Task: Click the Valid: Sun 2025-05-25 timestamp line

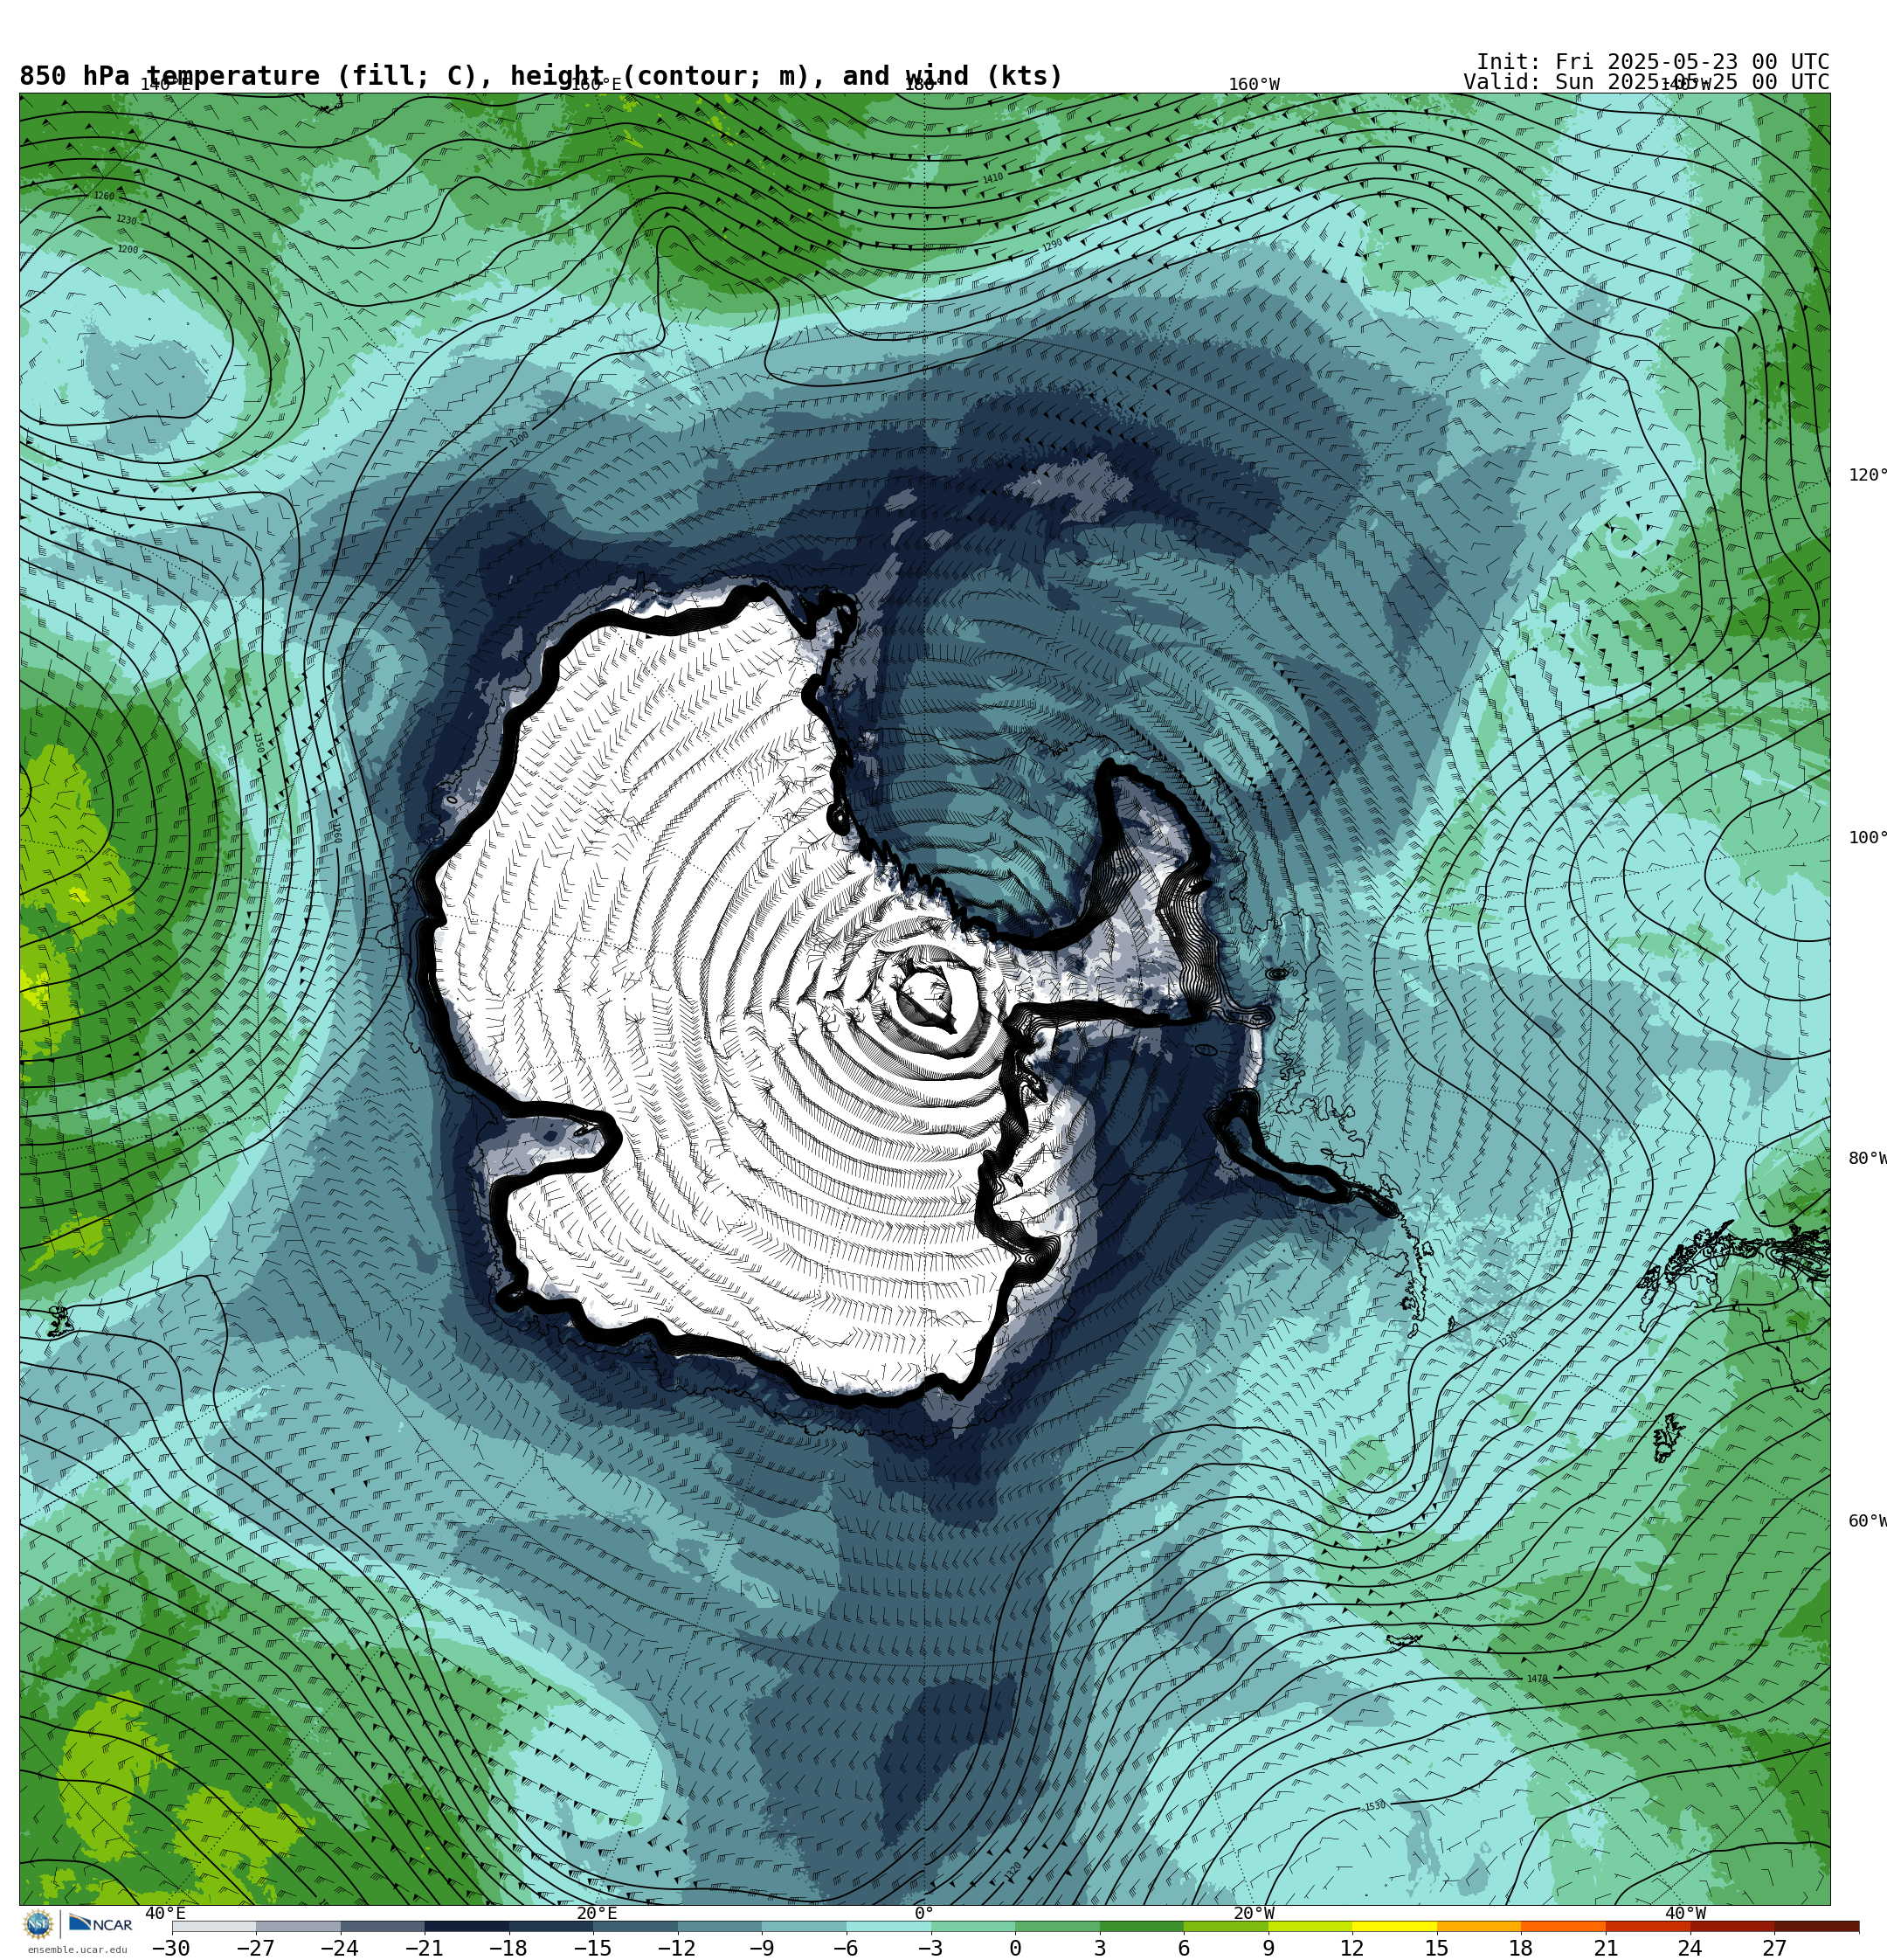Action: pos(1646,82)
